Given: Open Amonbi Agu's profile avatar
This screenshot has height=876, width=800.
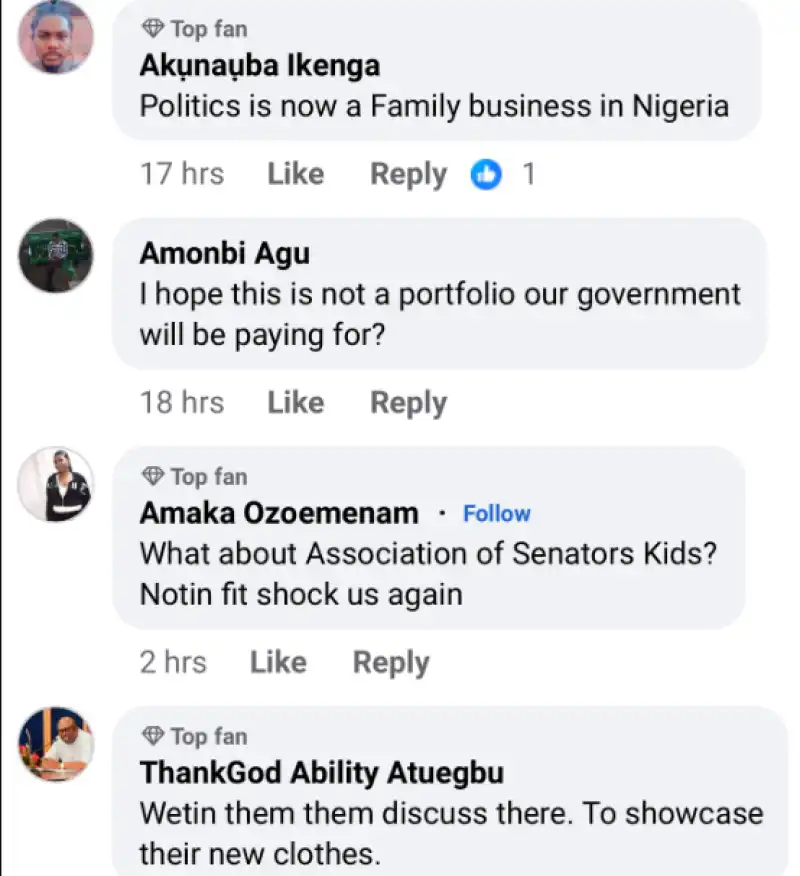Looking at the screenshot, I should (56, 256).
